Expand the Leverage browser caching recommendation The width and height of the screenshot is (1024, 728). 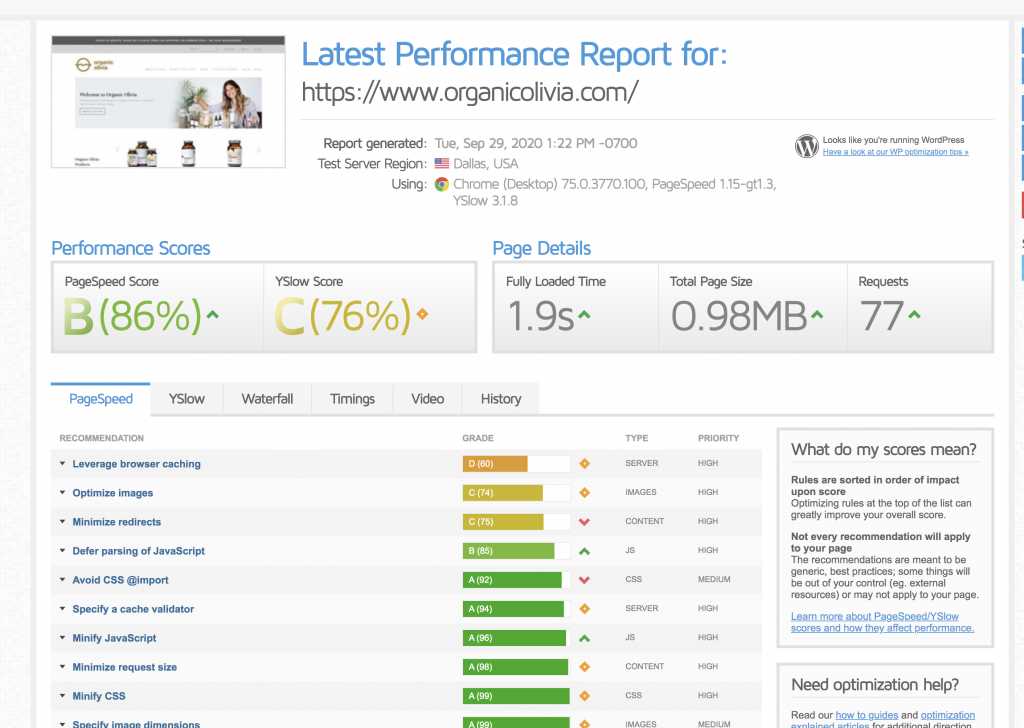[x=136, y=464]
